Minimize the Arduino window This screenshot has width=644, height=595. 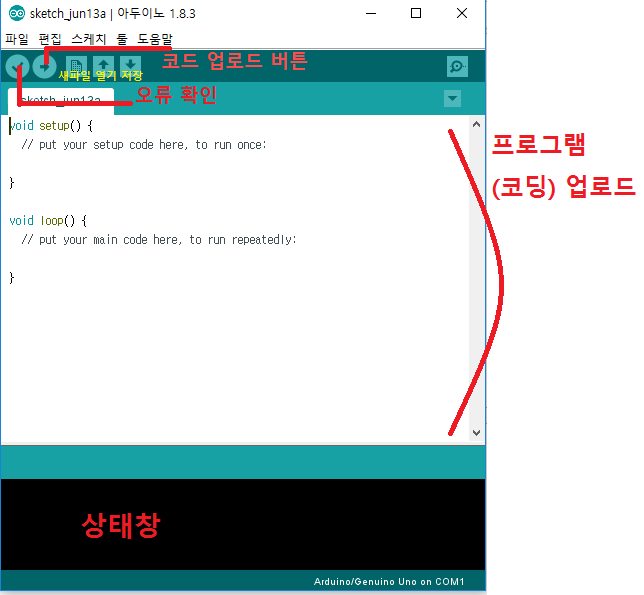point(371,13)
